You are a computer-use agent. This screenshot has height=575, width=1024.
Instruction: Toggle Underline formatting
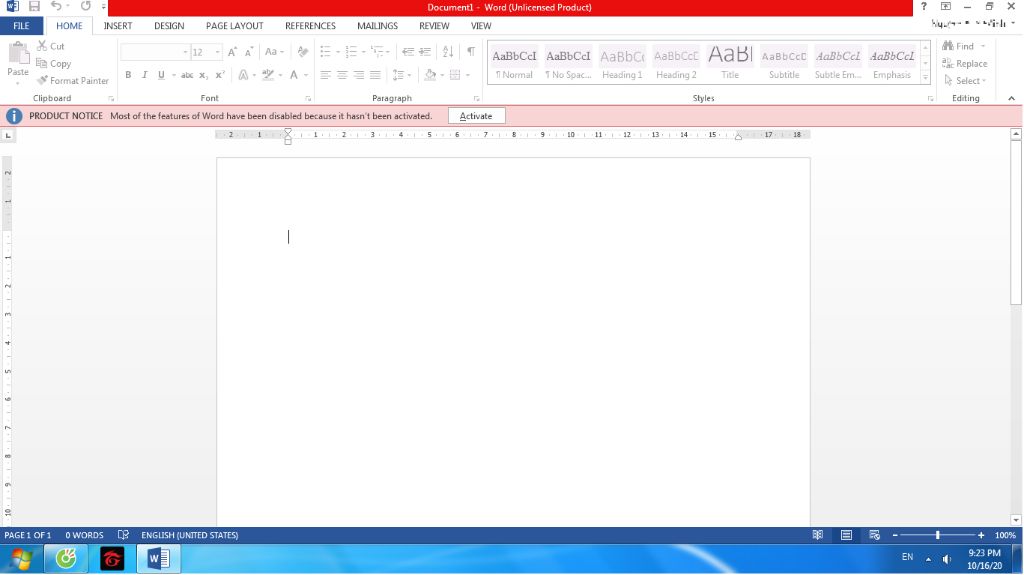coord(161,75)
